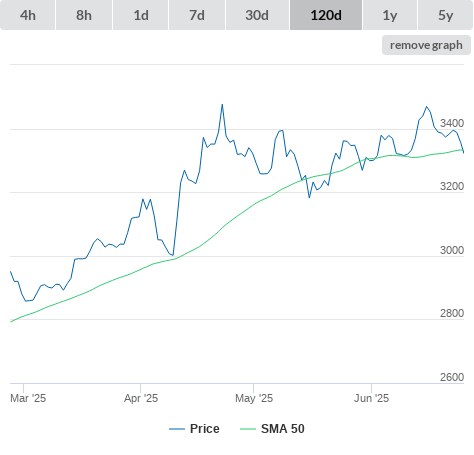Click the active 120d range tab
Viewport: 474px width, 455px height.
click(326, 15)
